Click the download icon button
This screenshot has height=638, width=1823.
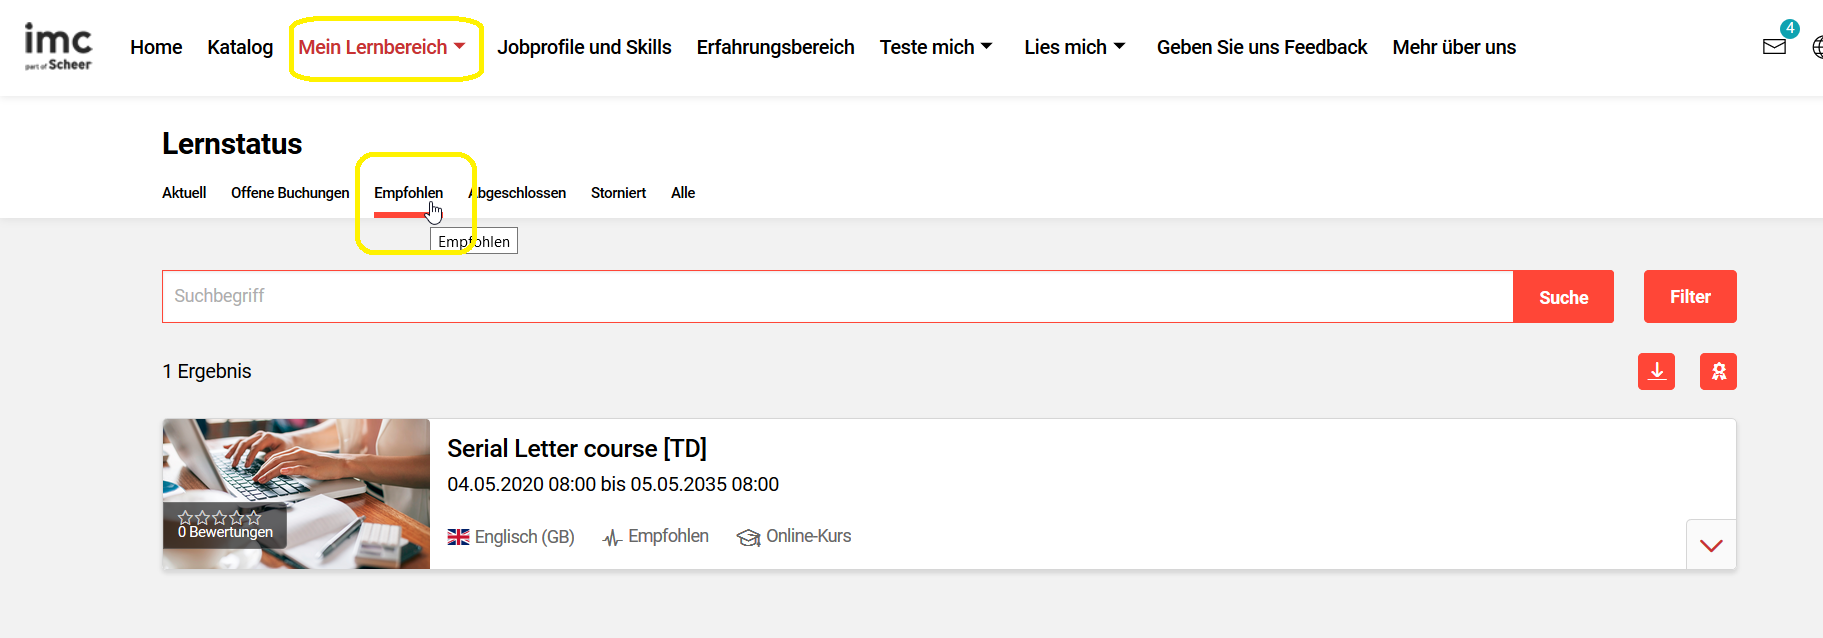(x=1656, y=371)
